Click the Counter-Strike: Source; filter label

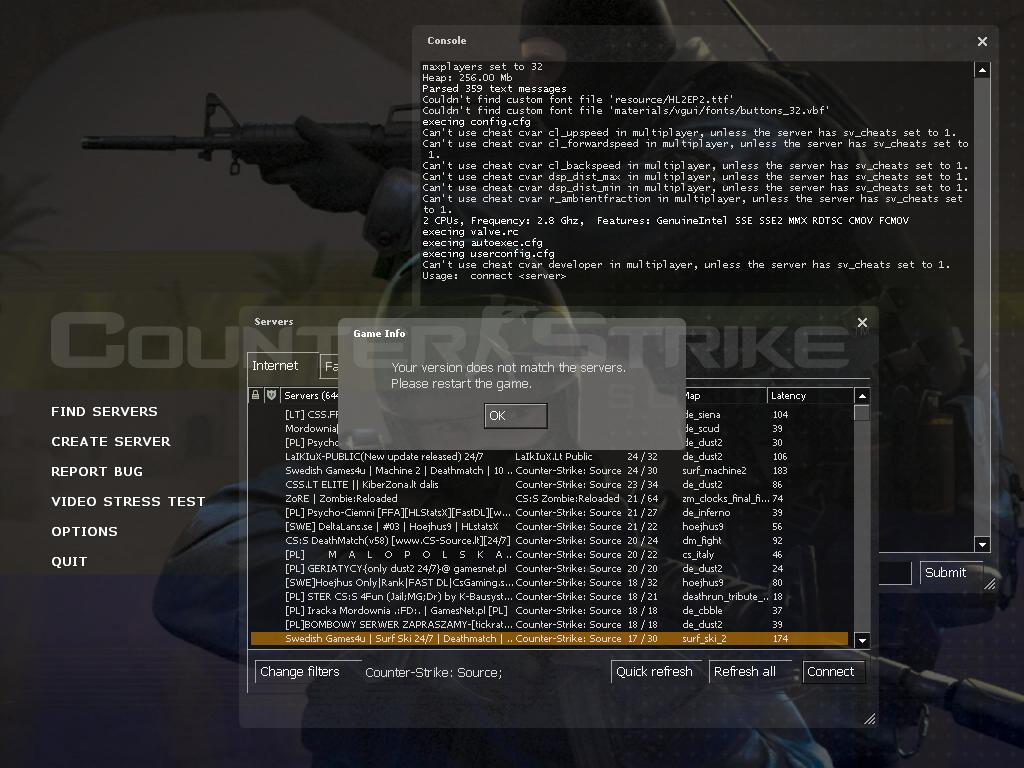pyautogui.click(x=434, y=672)
